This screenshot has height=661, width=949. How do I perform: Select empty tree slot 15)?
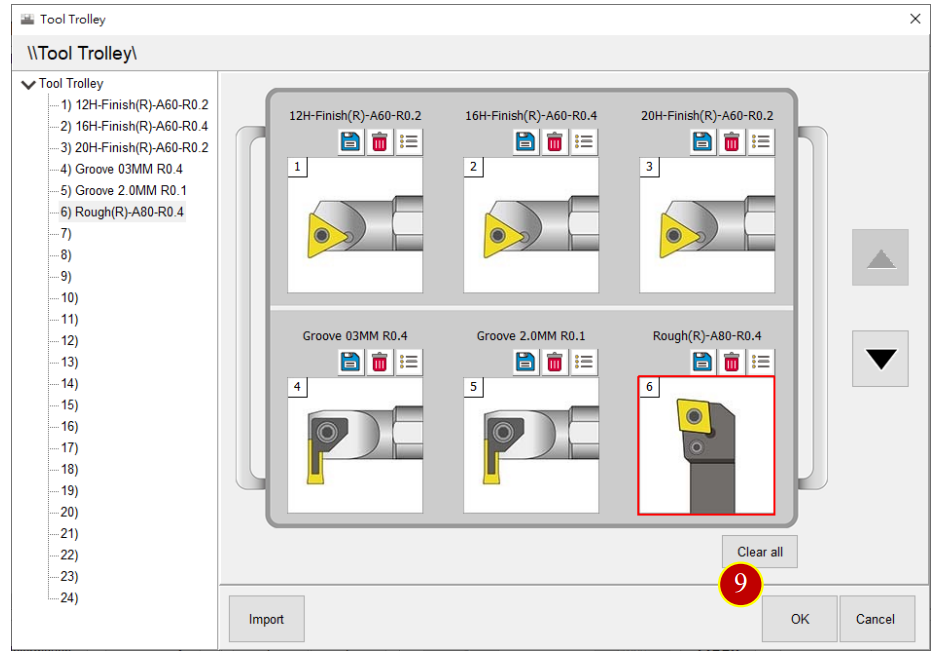pos(70,405)
